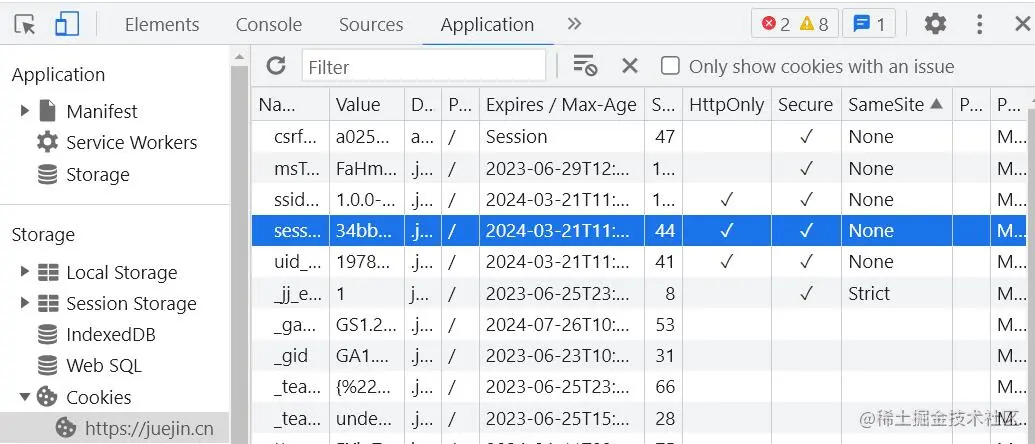Switch to the Elements tab
Viewport: 1035px width, 444px height.
pos(162,25)
